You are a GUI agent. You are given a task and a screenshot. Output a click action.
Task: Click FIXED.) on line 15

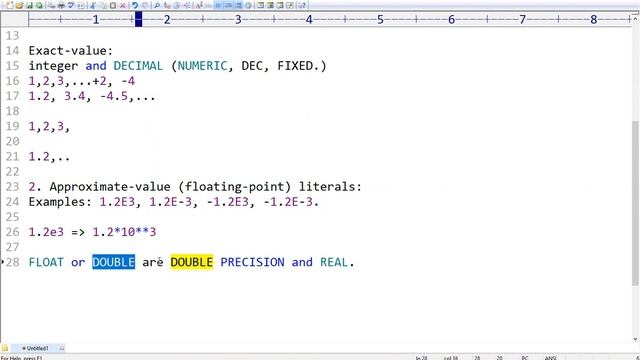(x=302, y=66)
